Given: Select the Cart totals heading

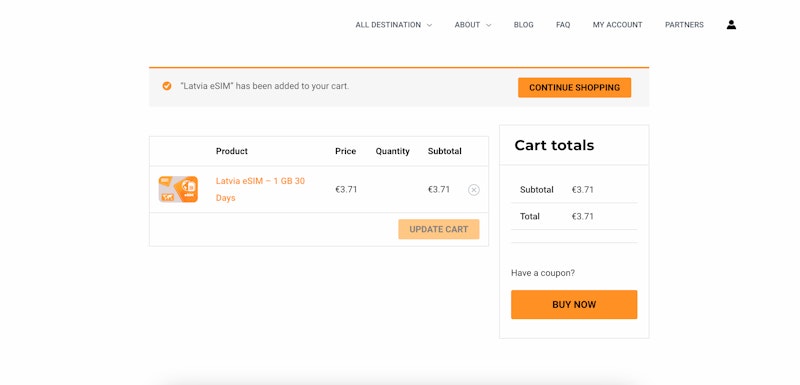Looking at the screenshot, I should point(554,145).
